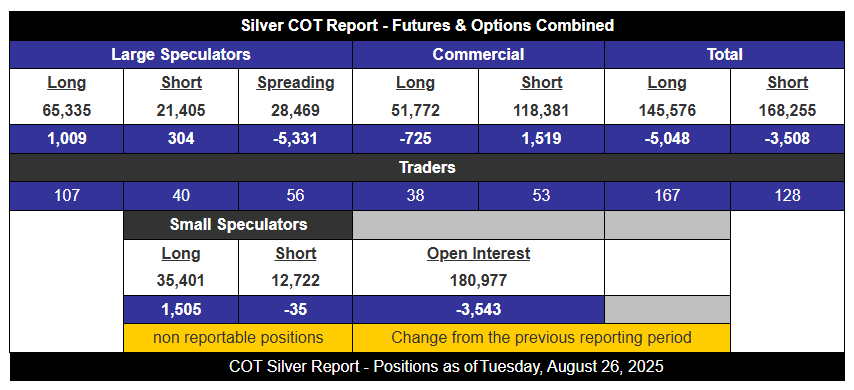Select the Open Interest label
The height and width of the screenshot is (390, 854).
tap(478, 253)
